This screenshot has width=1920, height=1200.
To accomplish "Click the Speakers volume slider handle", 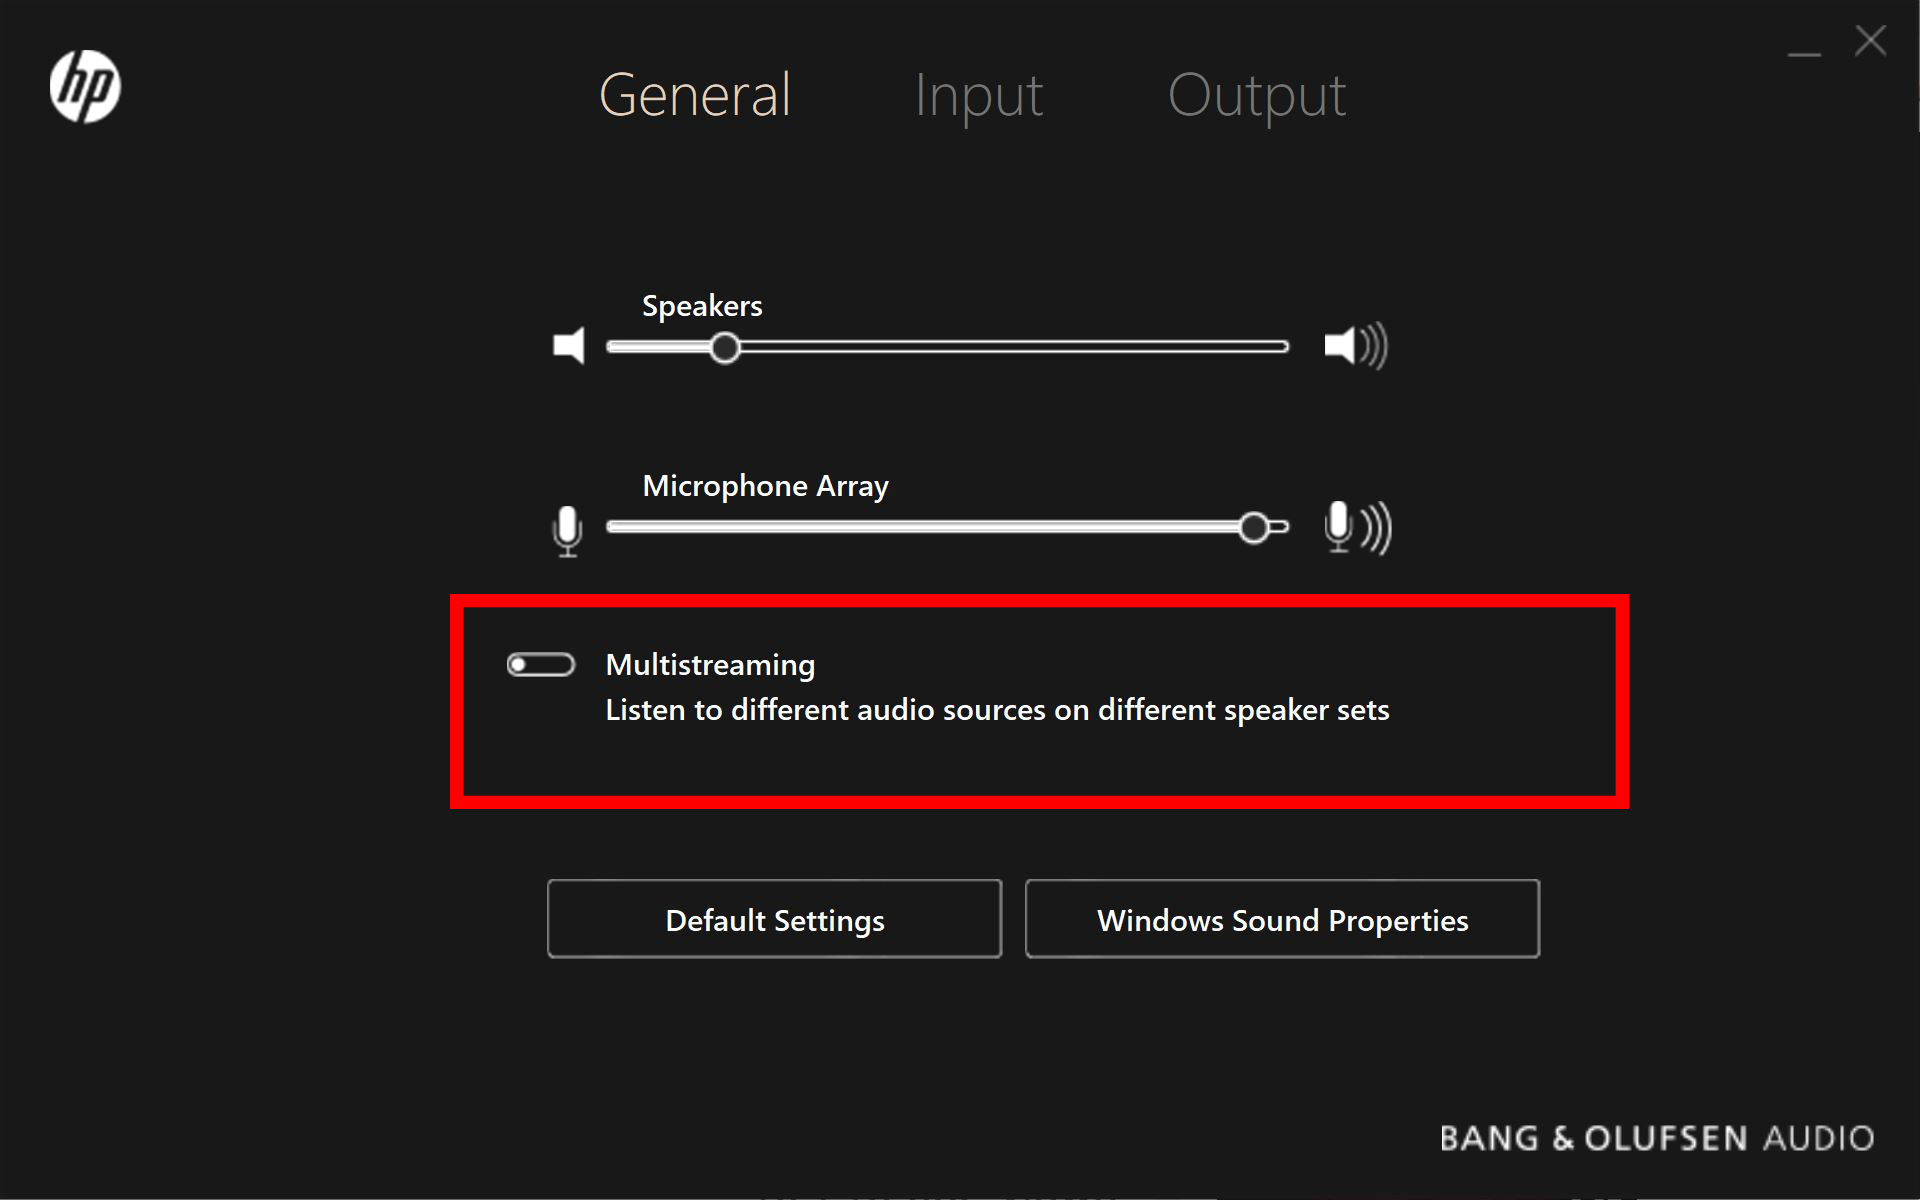I will [x=725, y=348].
